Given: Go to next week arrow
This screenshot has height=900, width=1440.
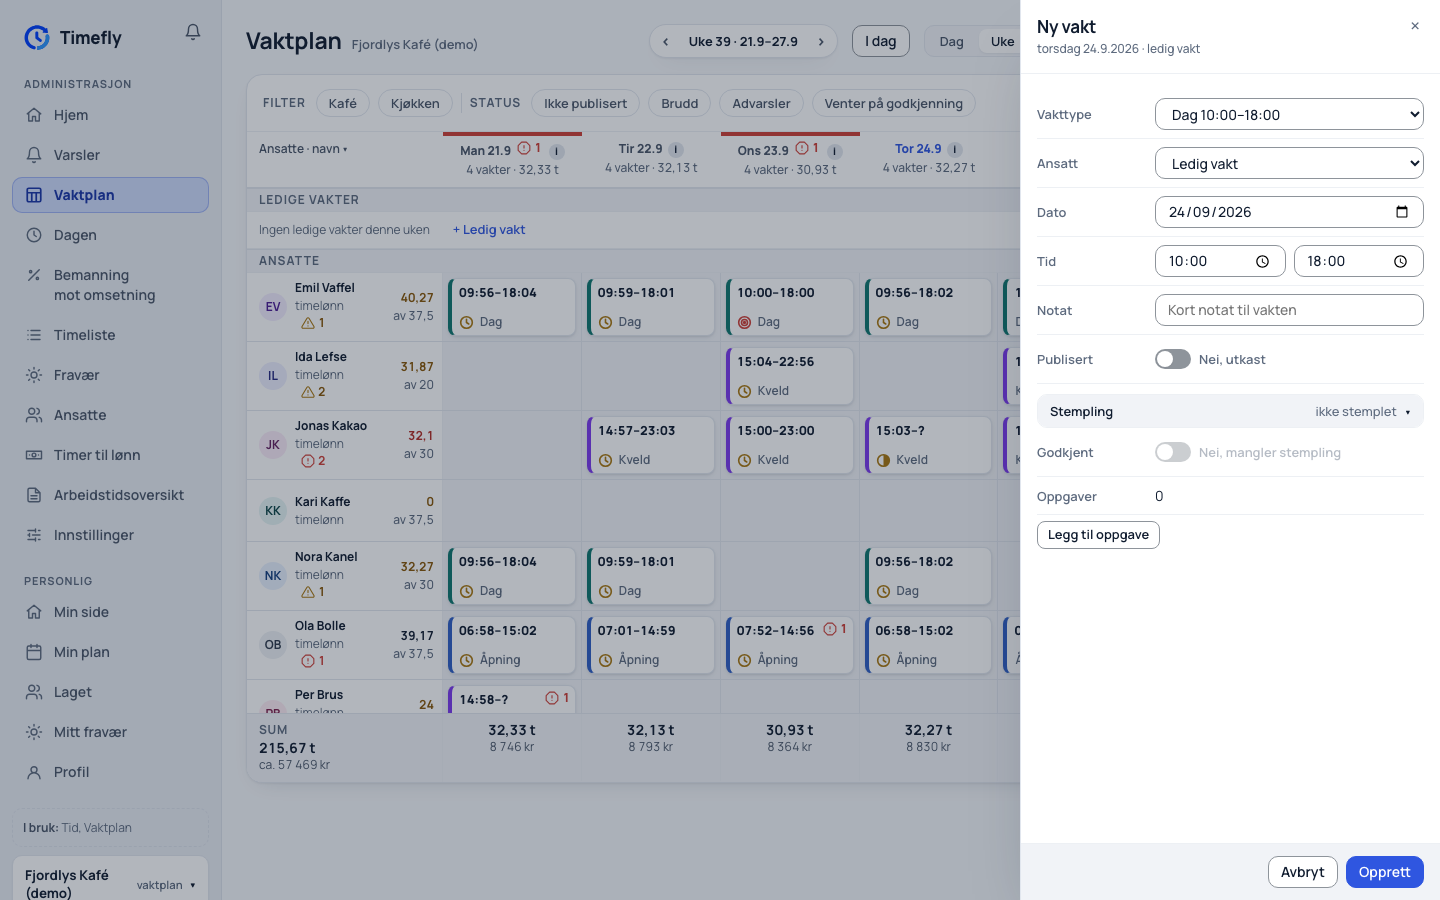Looking at the screenshot, I should tap(821, 42).
